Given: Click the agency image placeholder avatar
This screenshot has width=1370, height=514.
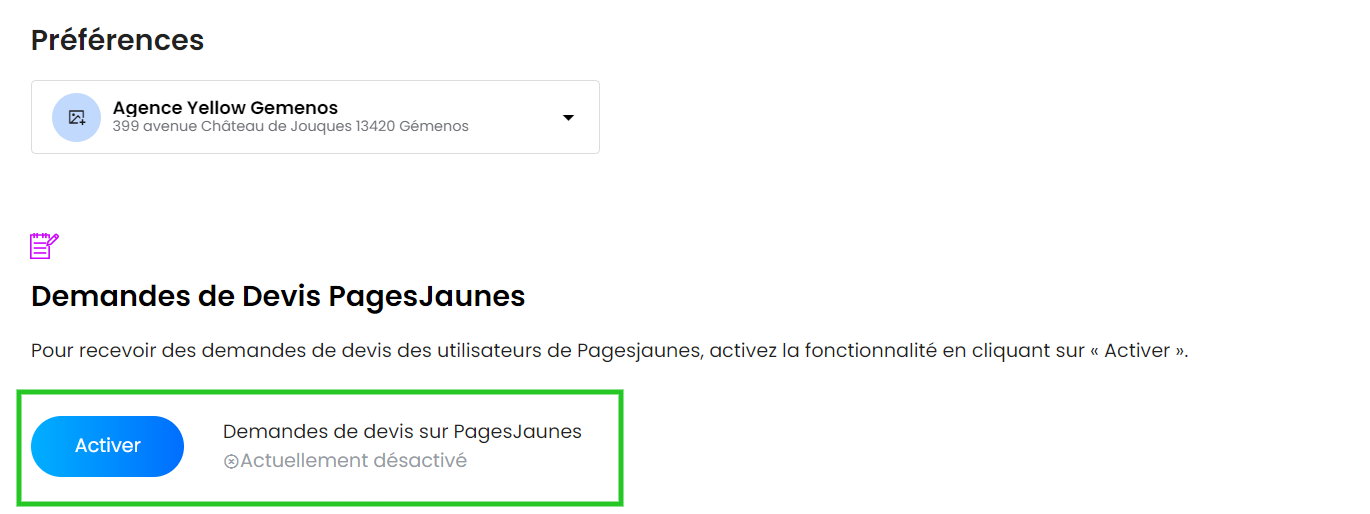Looking at the screenshot, I should 77,117.
